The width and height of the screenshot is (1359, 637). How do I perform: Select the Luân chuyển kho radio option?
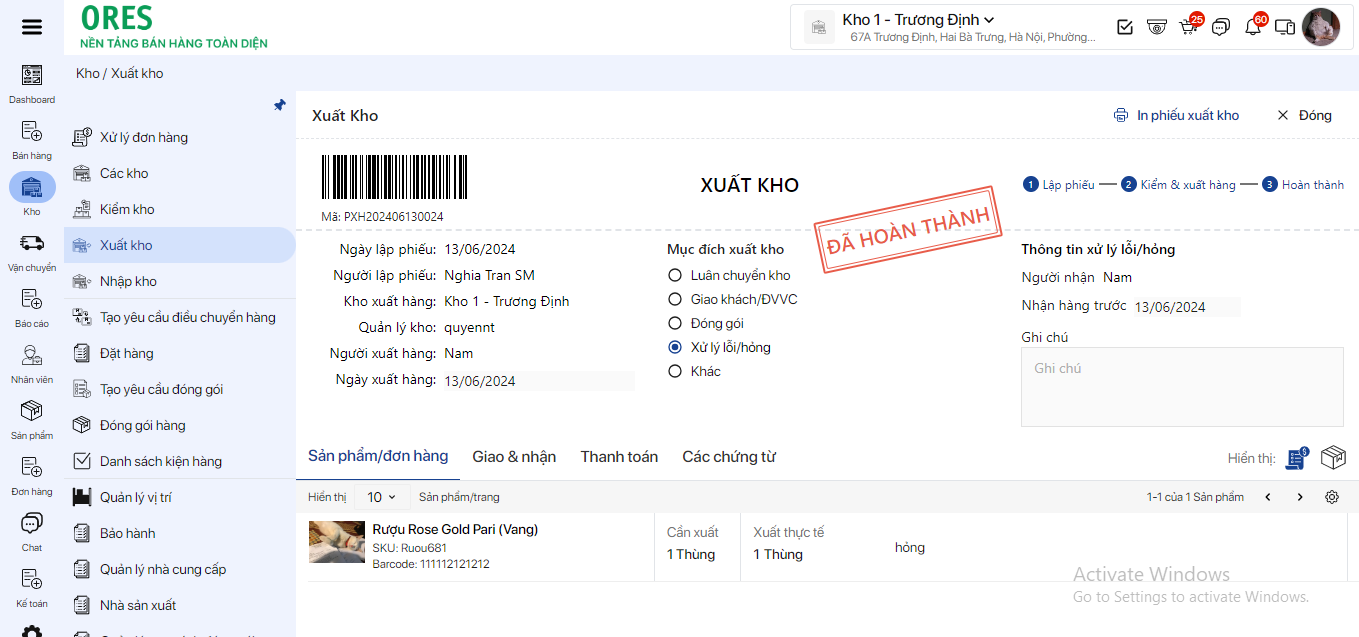click(x=675, y=275)
